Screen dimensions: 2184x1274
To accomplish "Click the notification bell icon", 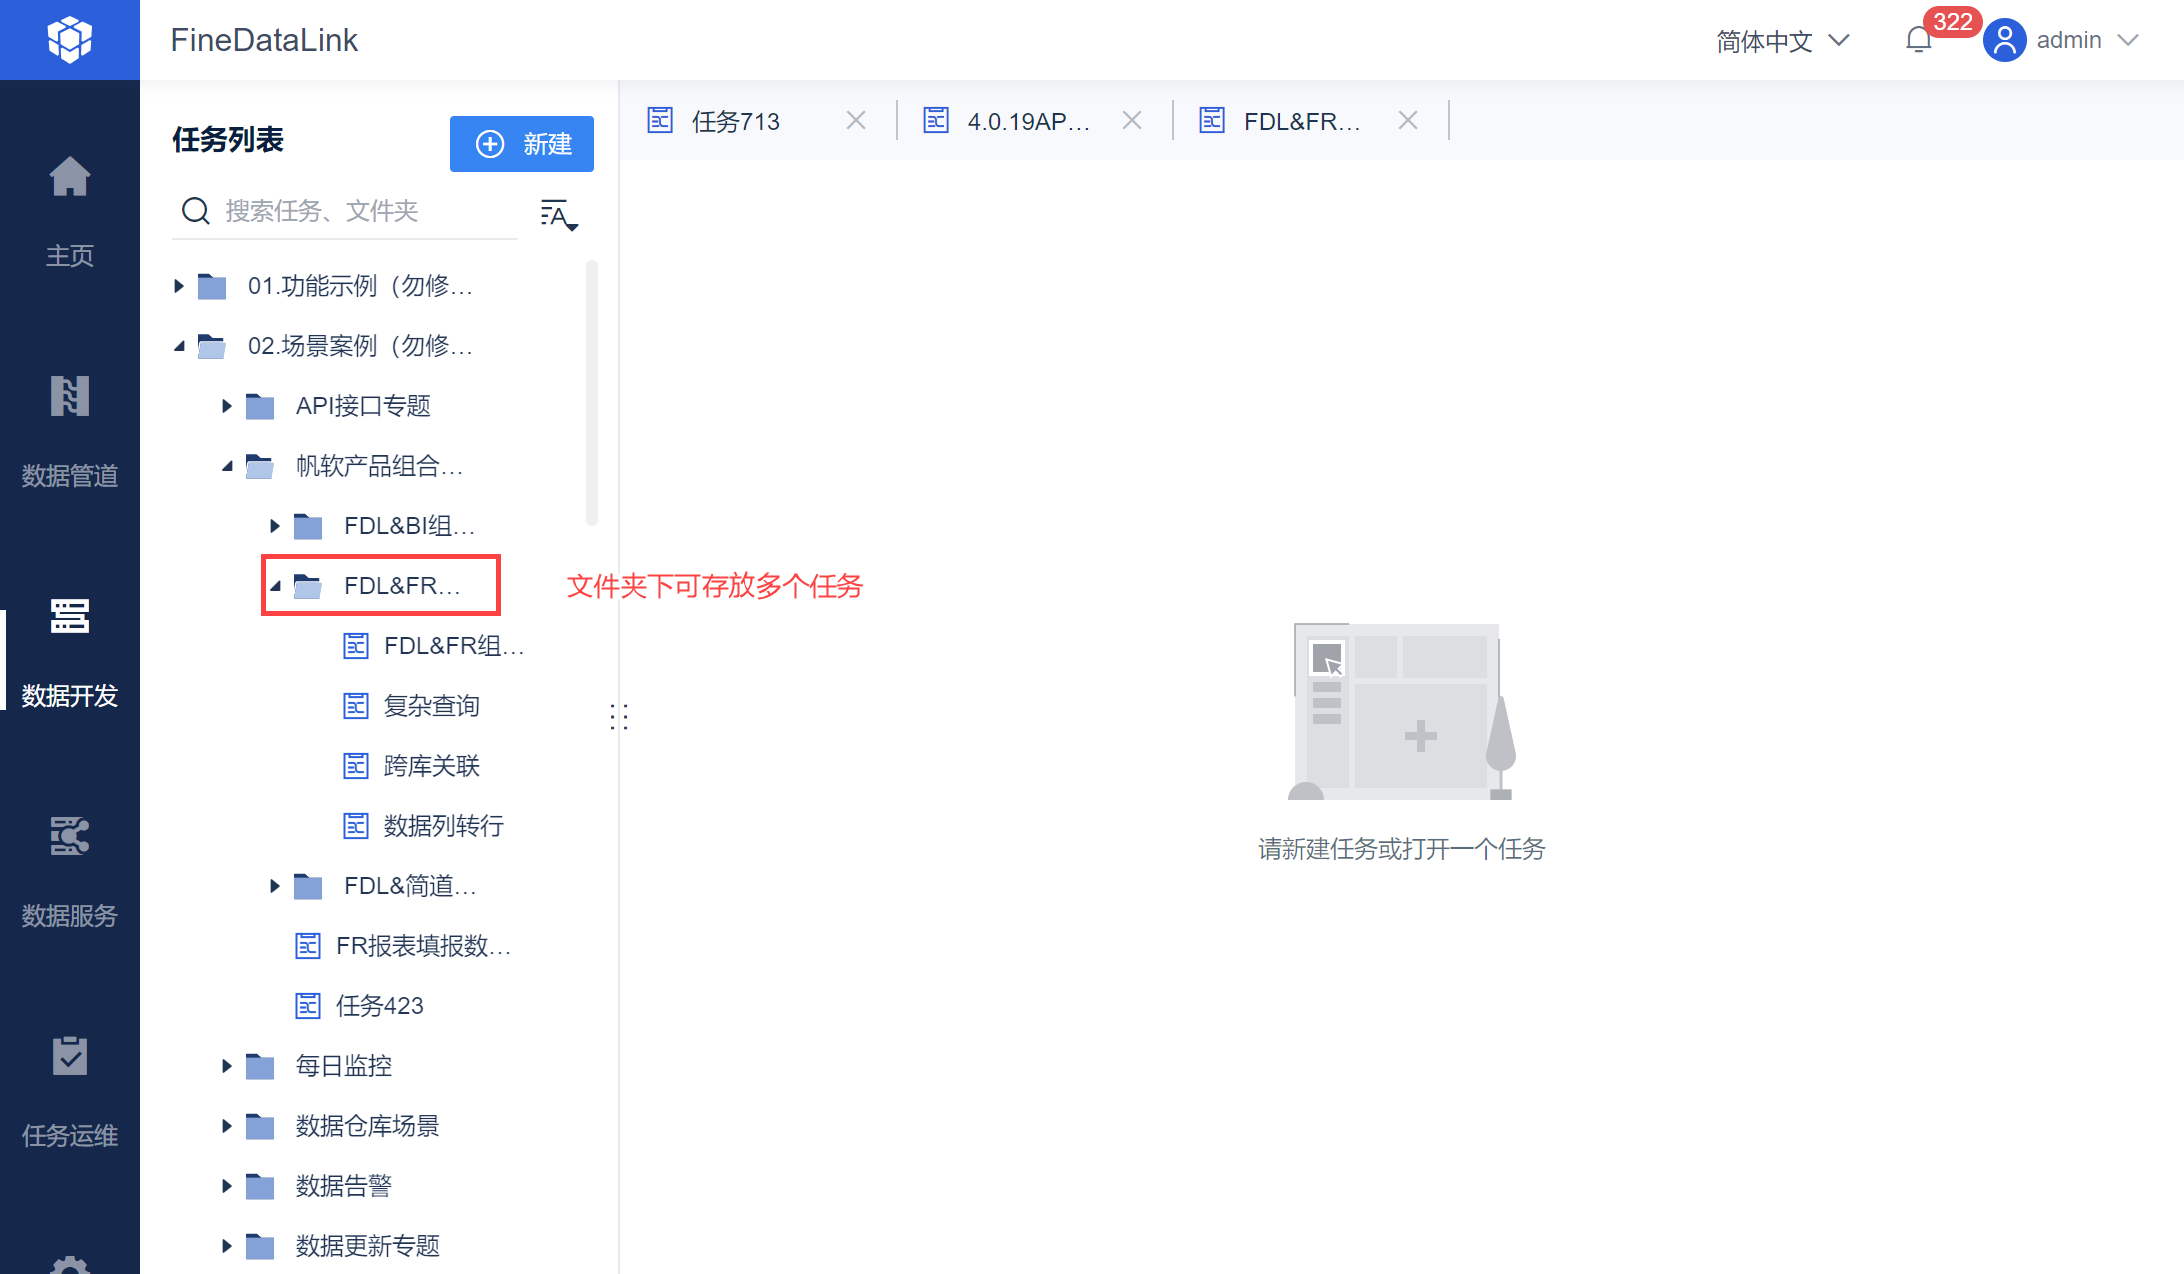I will point(1918,40).
